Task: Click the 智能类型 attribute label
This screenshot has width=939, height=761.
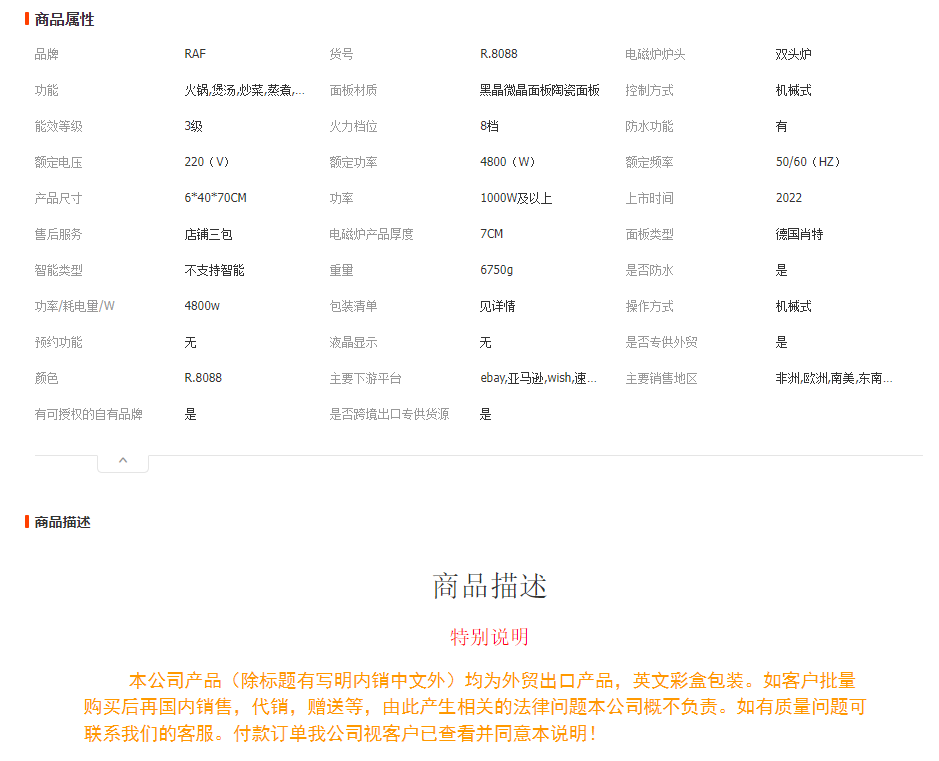Action: pos(59,271)
